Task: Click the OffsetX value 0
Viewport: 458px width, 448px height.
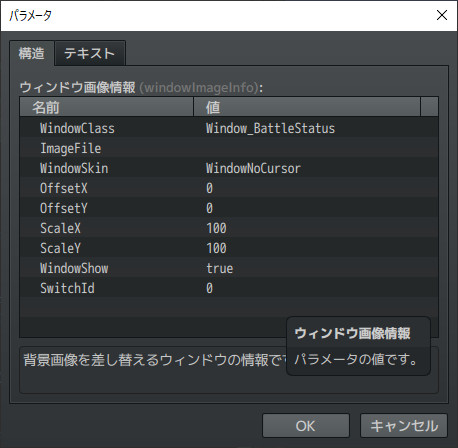Action: (209, 188)
